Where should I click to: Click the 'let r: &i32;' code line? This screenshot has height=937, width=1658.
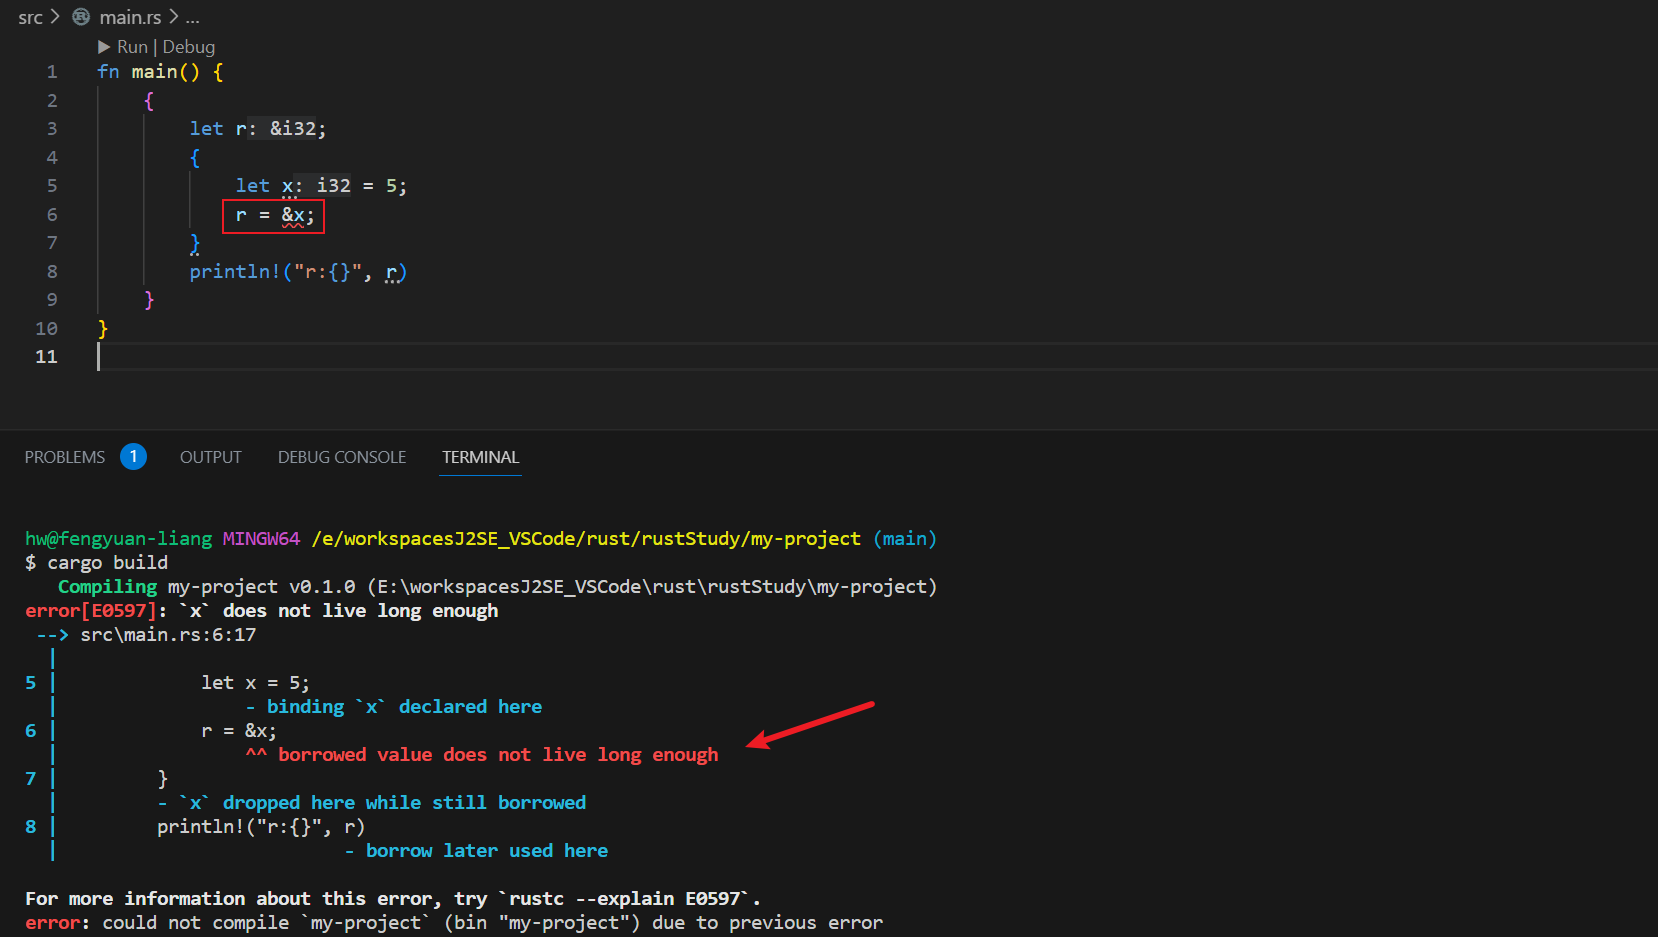click(258, 129)
